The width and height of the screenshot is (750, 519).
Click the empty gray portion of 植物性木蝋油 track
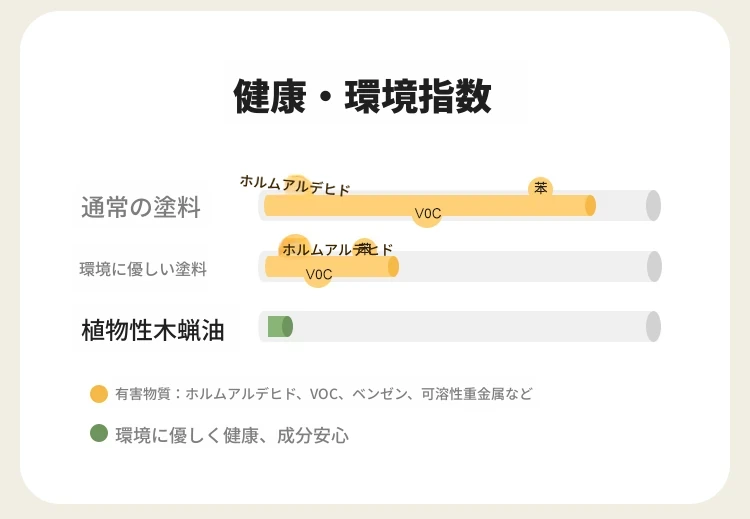(469, 327)
